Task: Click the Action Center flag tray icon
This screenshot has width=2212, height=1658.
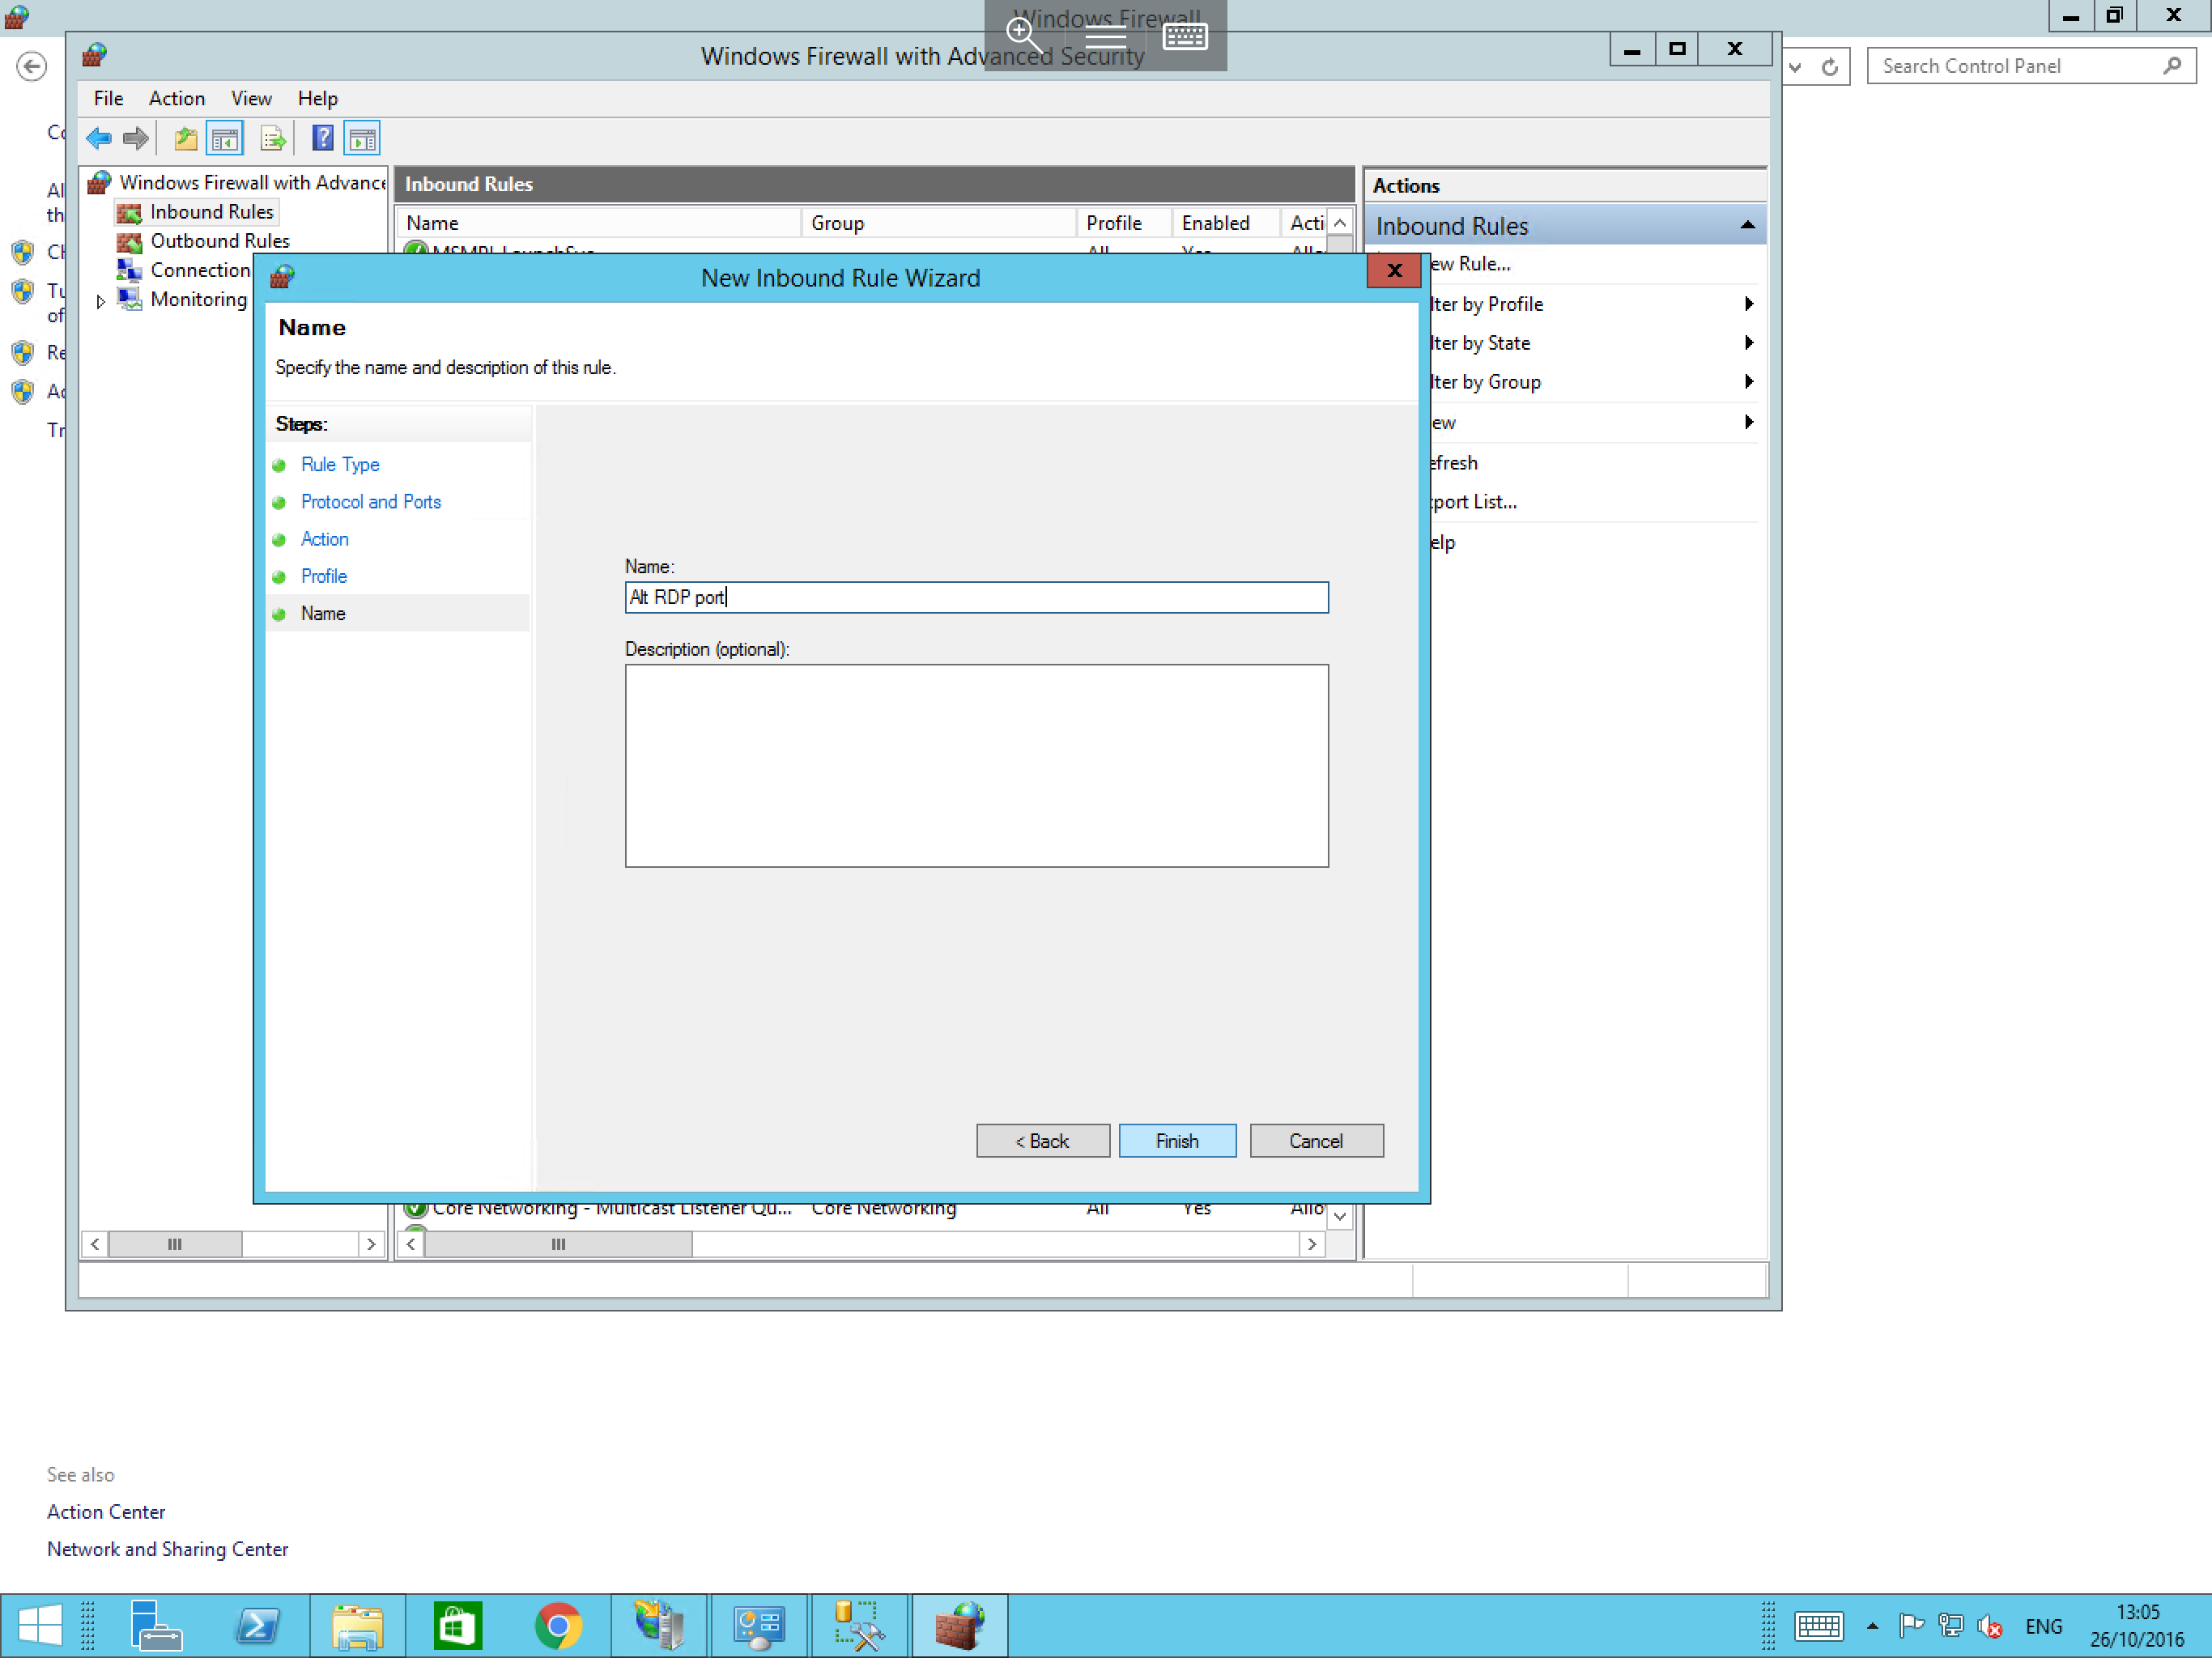Action: (1911, 1626)
